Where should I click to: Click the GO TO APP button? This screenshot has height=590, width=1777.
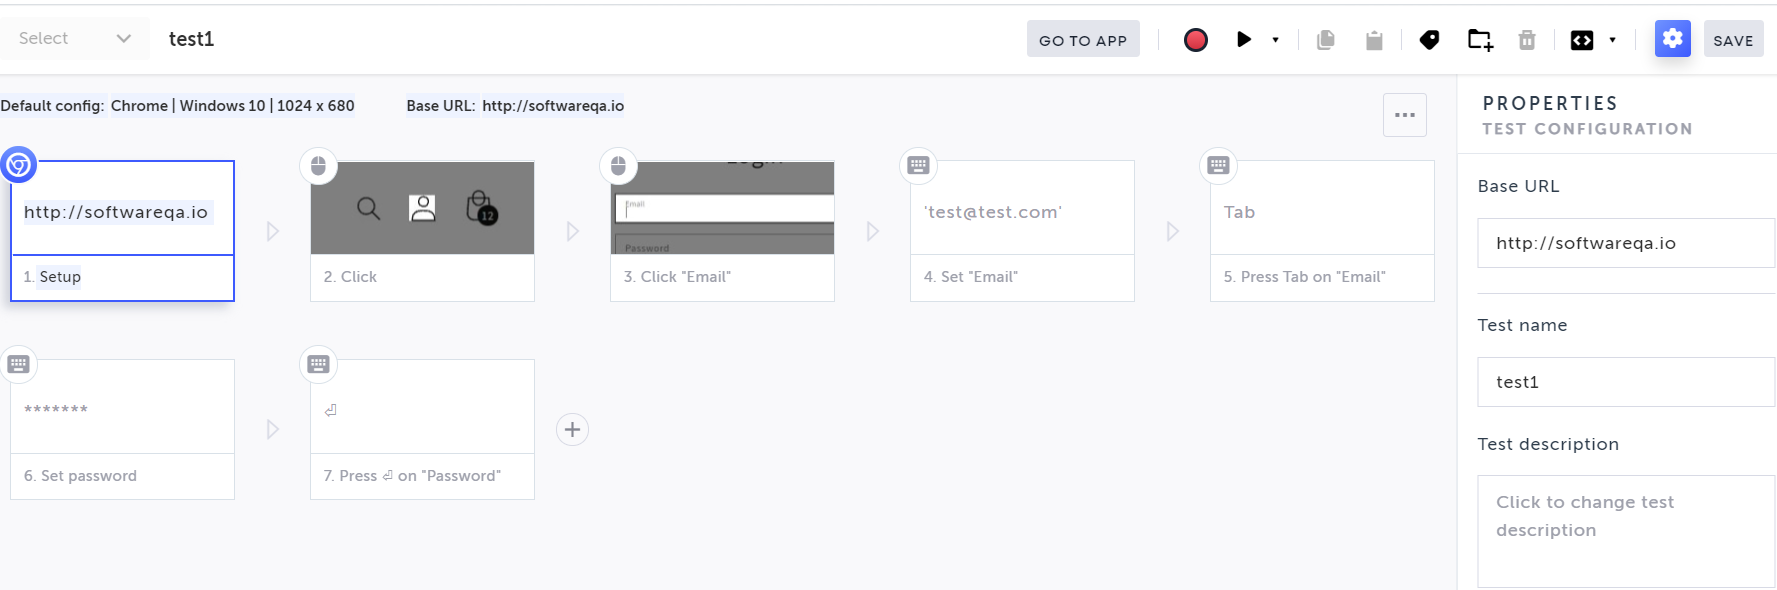(1083, 40)
